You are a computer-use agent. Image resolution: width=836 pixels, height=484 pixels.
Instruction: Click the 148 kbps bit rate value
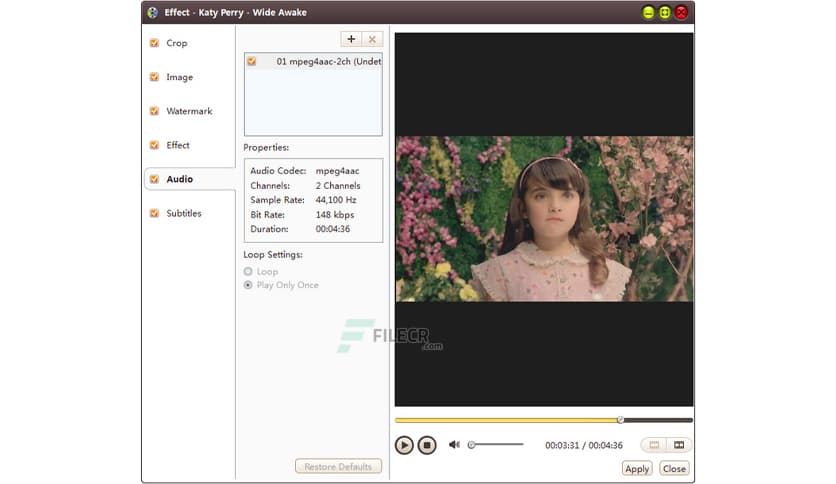pos(335,215)
